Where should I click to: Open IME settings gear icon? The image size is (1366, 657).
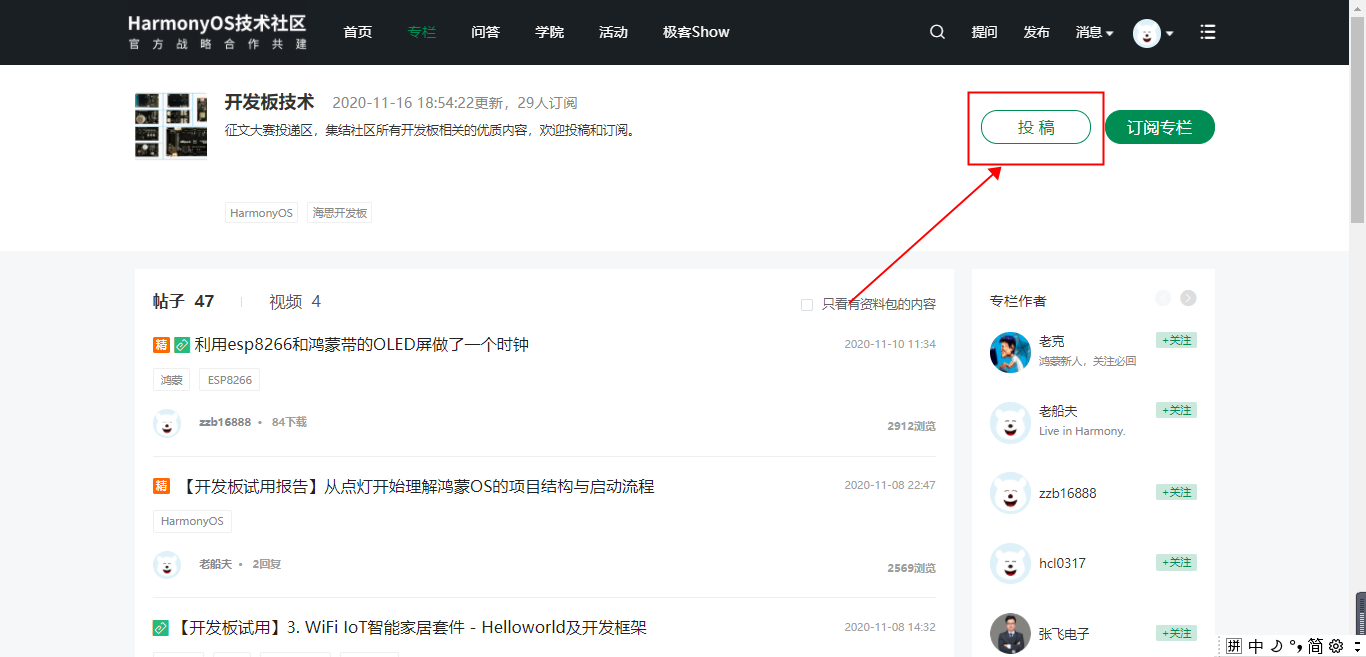tap(1336, 646)
